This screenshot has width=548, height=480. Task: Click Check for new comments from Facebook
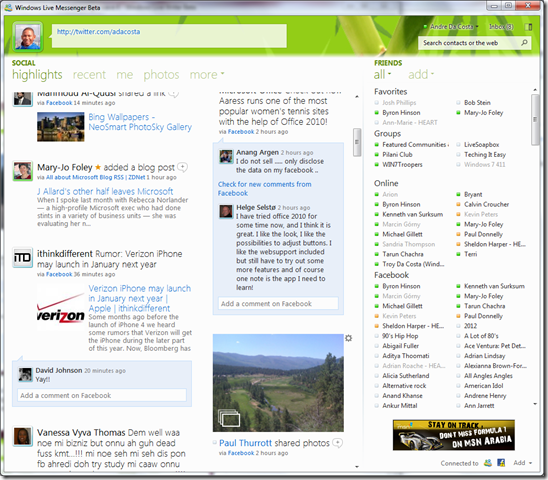point(265,188)
